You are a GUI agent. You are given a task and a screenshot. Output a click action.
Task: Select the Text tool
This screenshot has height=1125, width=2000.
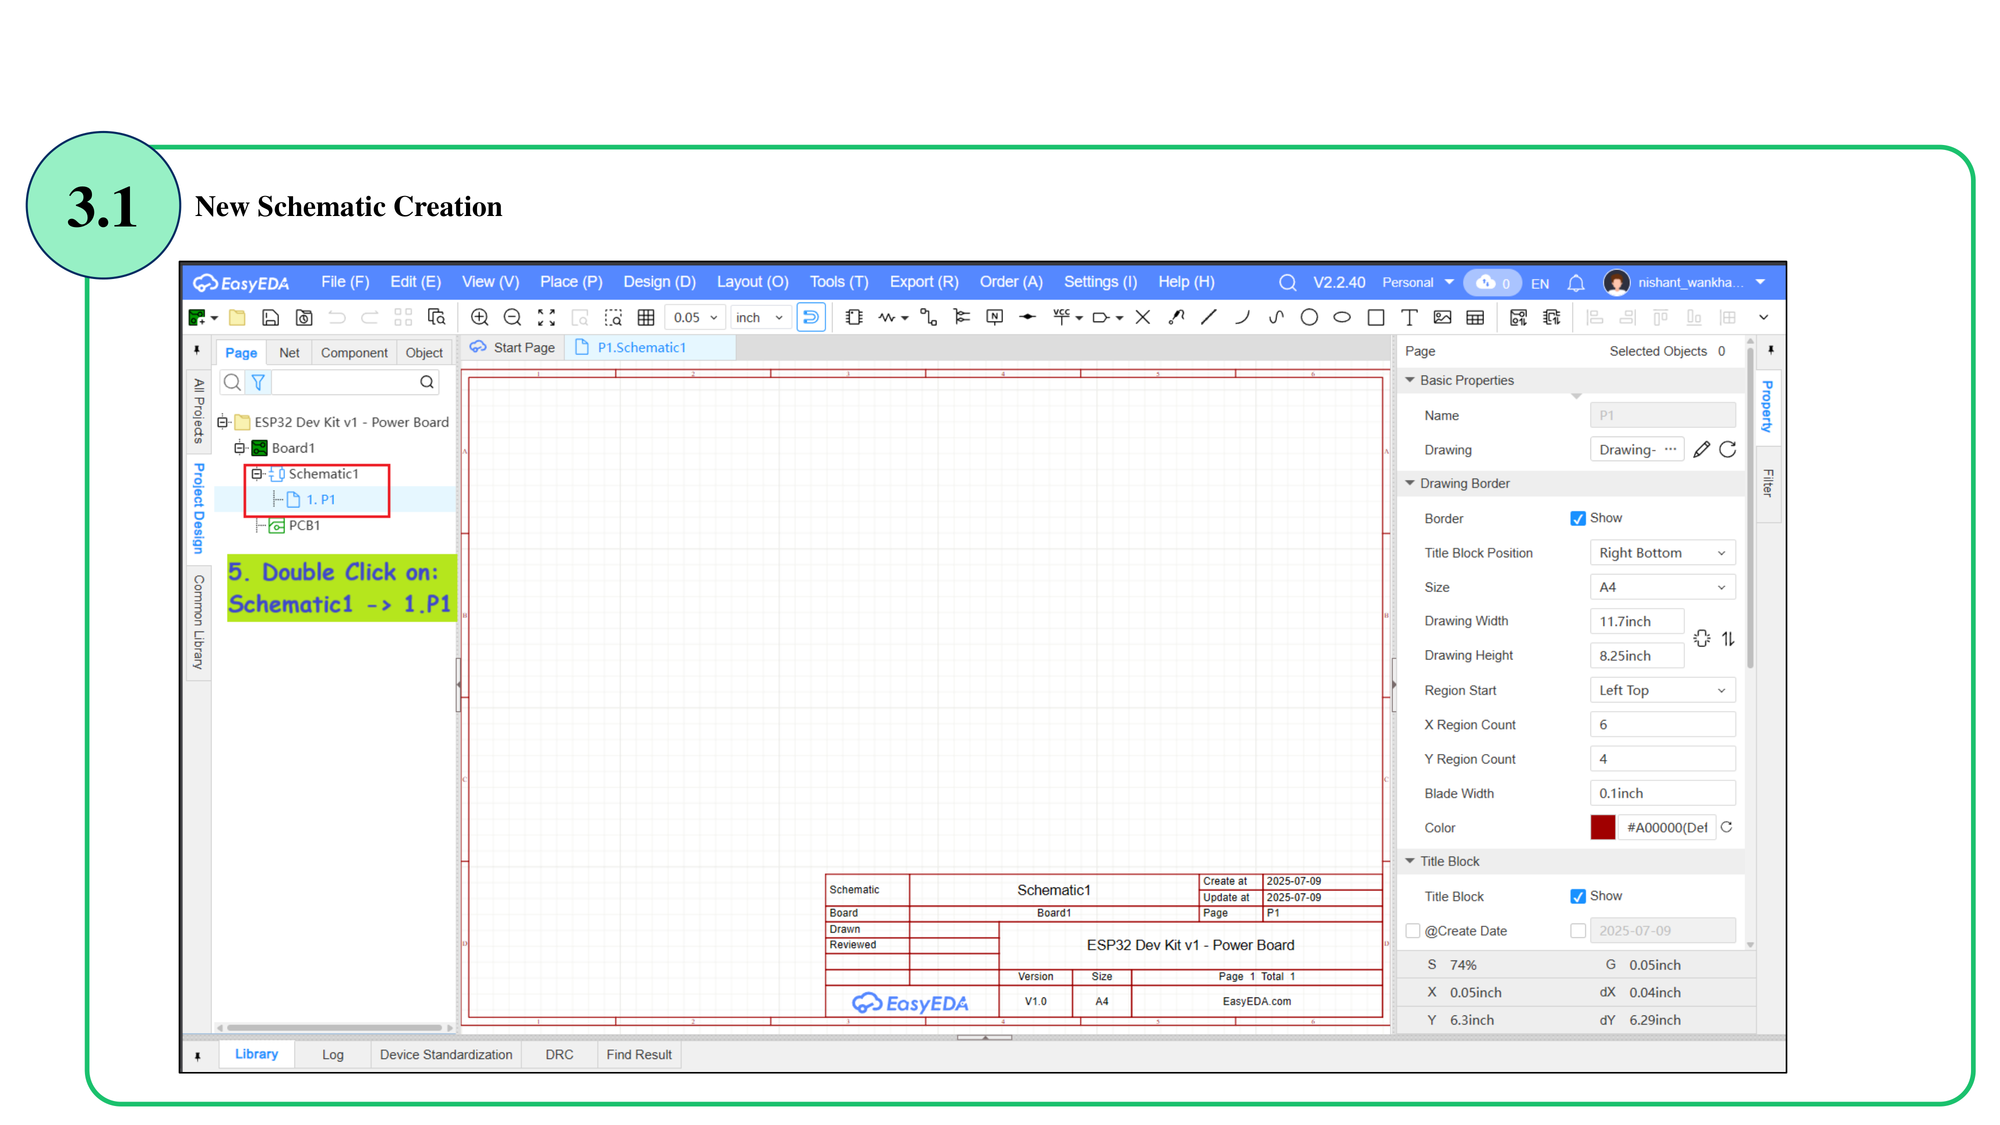tap(1409, 318)
